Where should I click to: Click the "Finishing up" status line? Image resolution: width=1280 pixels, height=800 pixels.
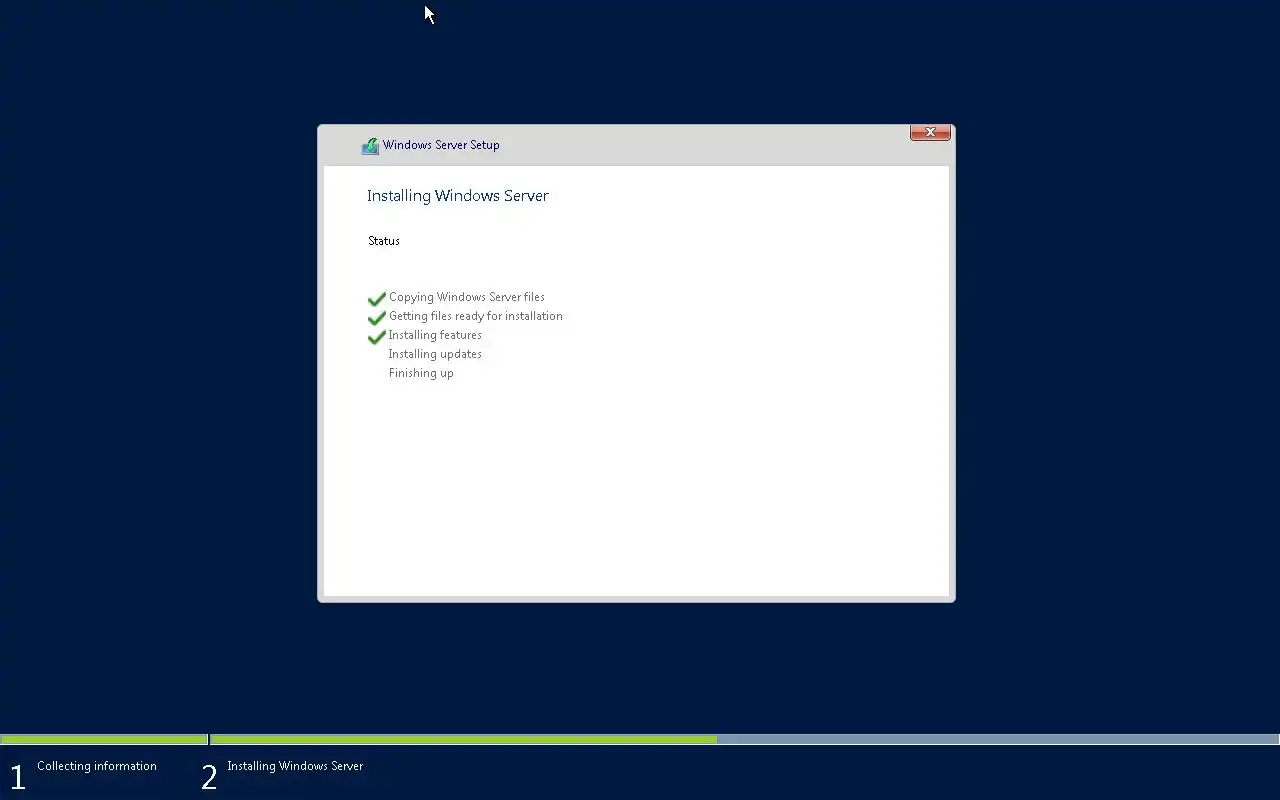point(421,373)
